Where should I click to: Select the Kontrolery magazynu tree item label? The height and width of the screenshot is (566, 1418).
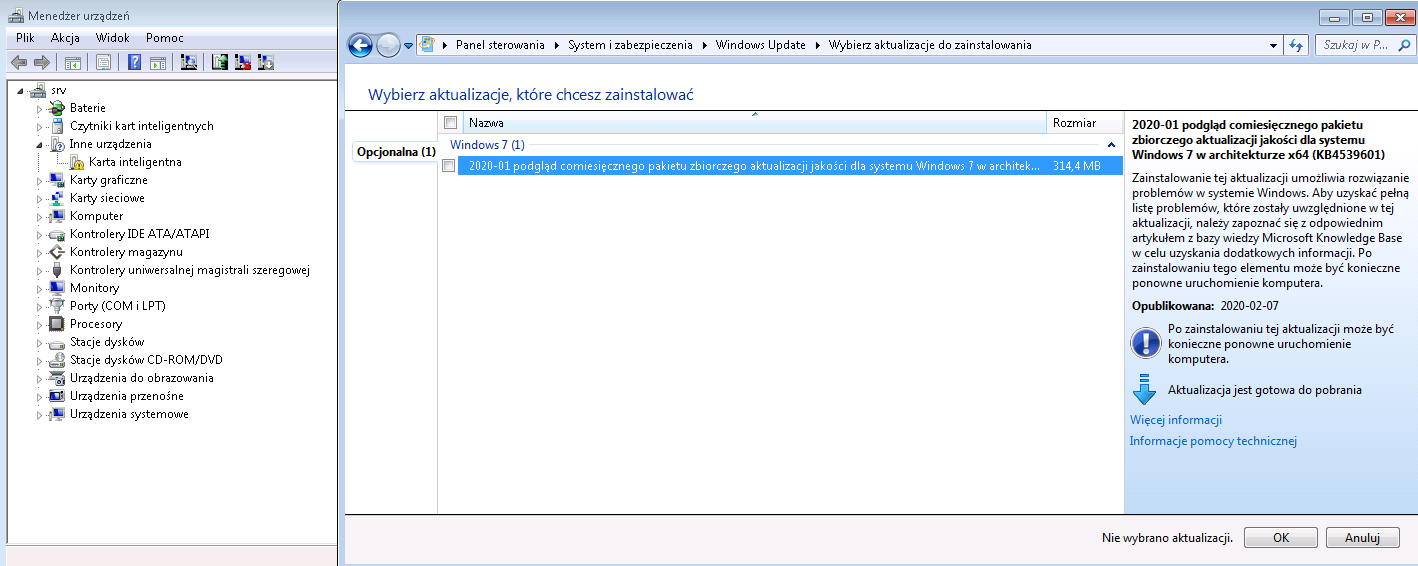coord(126,252)
